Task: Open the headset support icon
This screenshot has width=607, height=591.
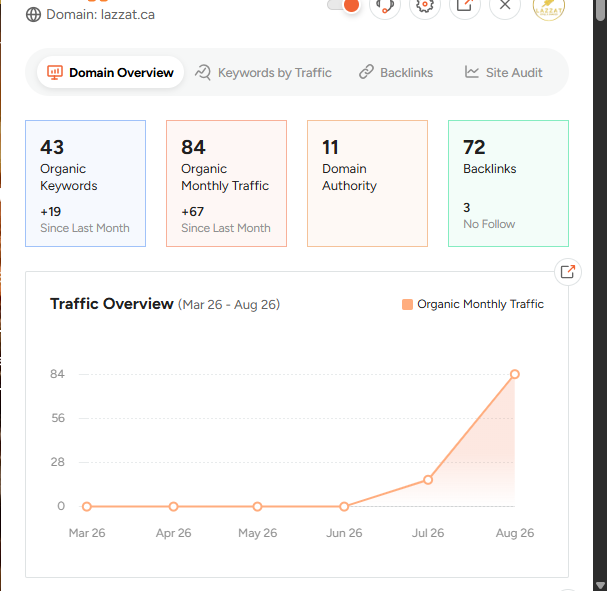Action: [385, 5]
